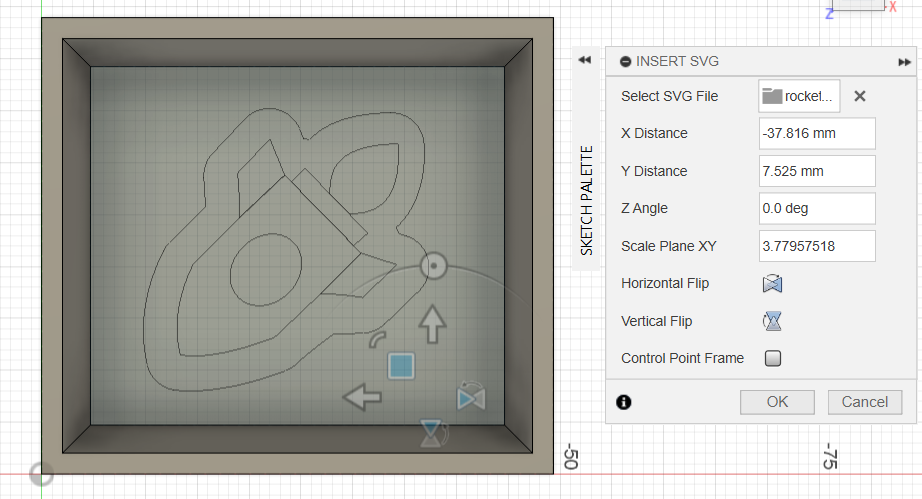Open the info icon in Insert SVG dialog
The height and width of the screenshot is (499, 922).
623,402
